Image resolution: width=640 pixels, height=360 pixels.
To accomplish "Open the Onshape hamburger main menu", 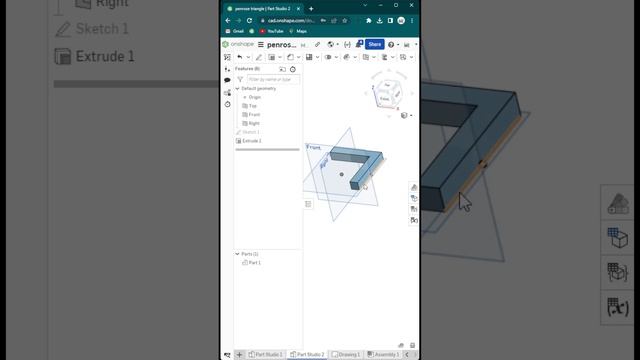I will (x=261, y=44).
